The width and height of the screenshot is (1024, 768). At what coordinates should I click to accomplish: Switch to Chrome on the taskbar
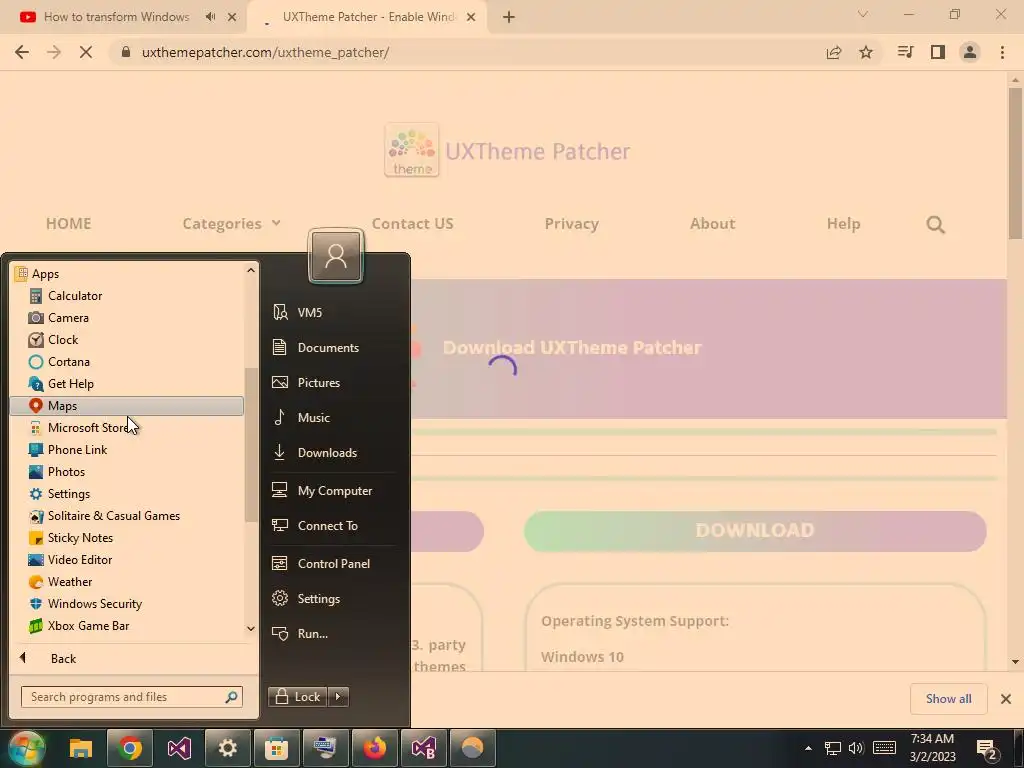pos(130,748)
